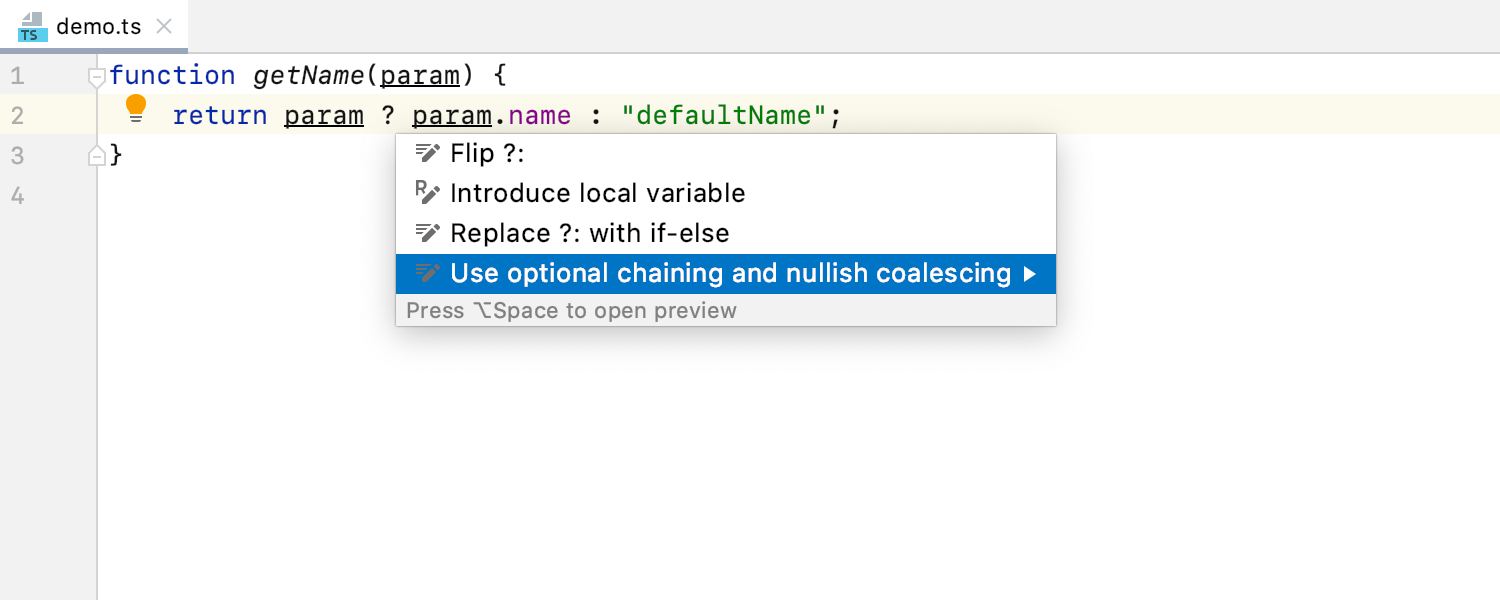Viewport: 1500px width, 600px height.
Task: Close the demo.ts tab
Action: (165, 27)
